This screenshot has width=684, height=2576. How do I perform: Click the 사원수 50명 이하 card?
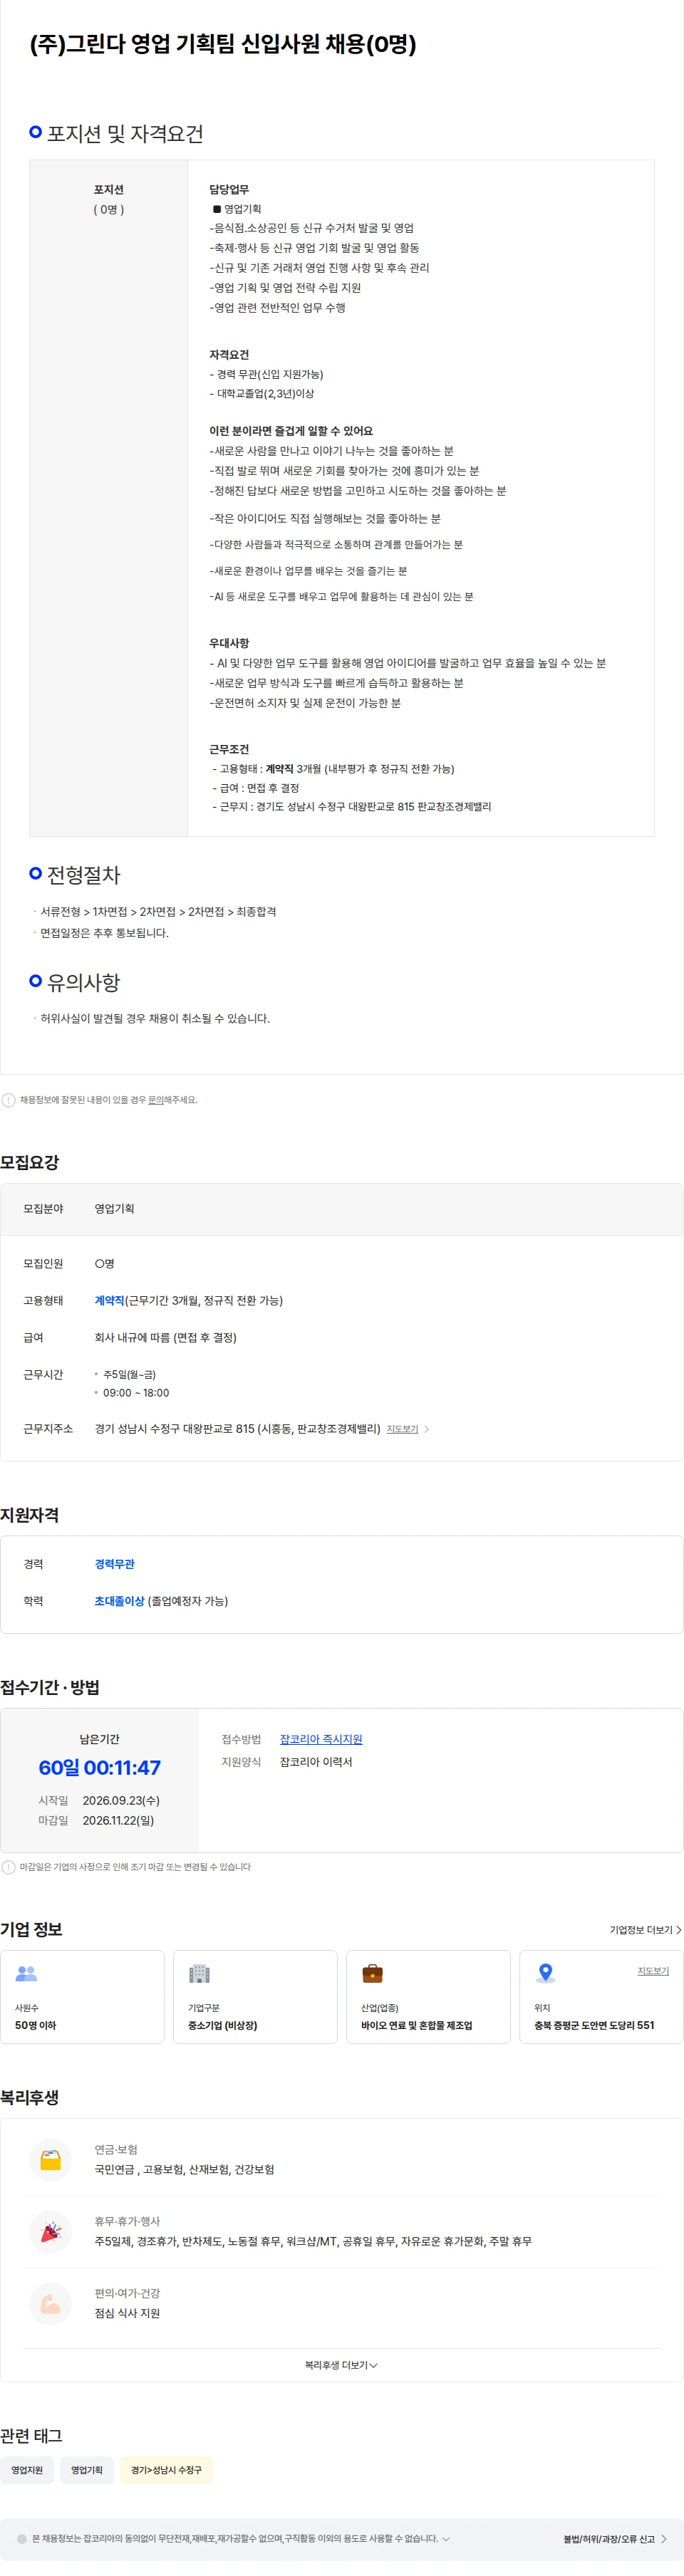click(82, 1996)
